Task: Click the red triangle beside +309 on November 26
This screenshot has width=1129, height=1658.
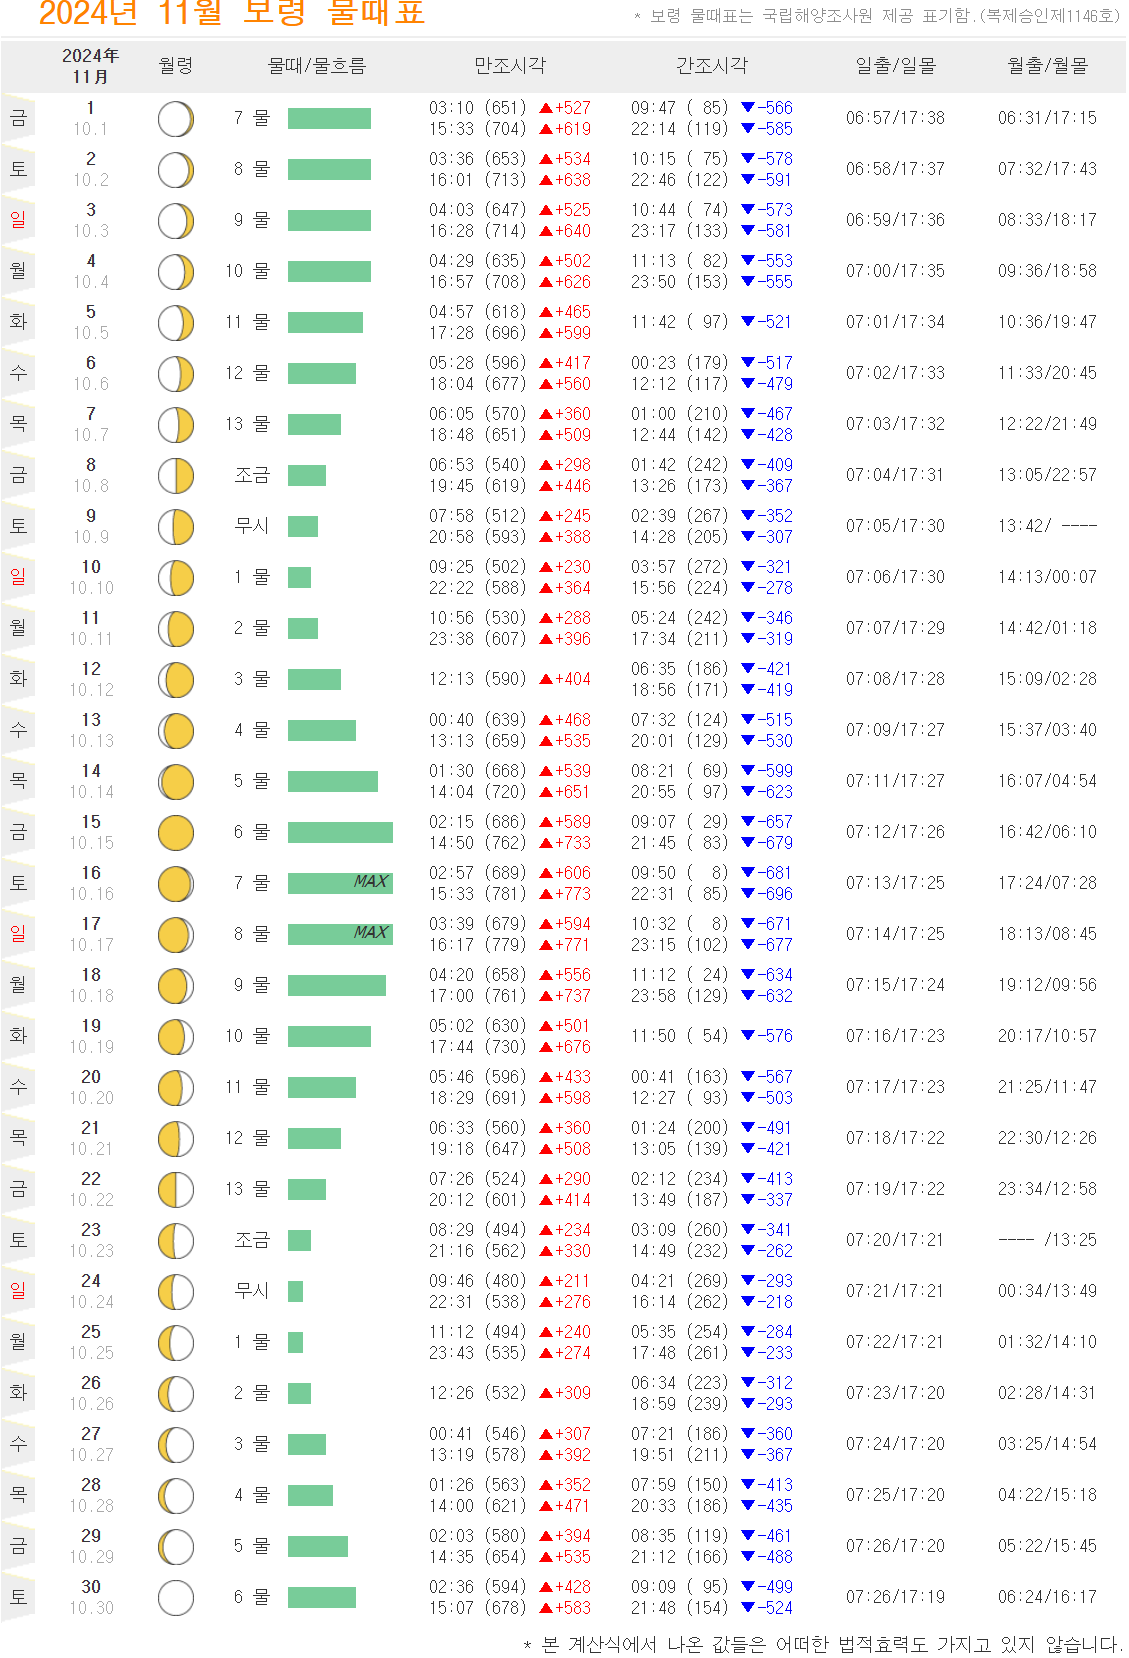Action: pyautogui.click(x=545, y=1394)
